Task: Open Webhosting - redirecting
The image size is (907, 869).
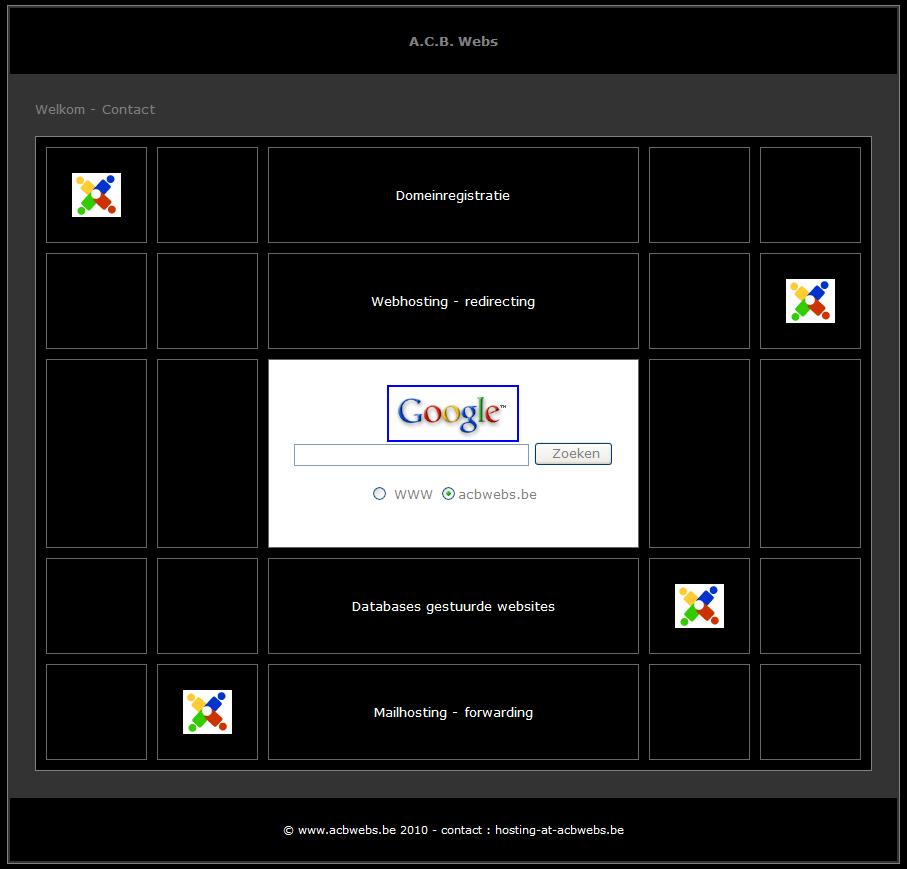Action: tap(453, 301)
